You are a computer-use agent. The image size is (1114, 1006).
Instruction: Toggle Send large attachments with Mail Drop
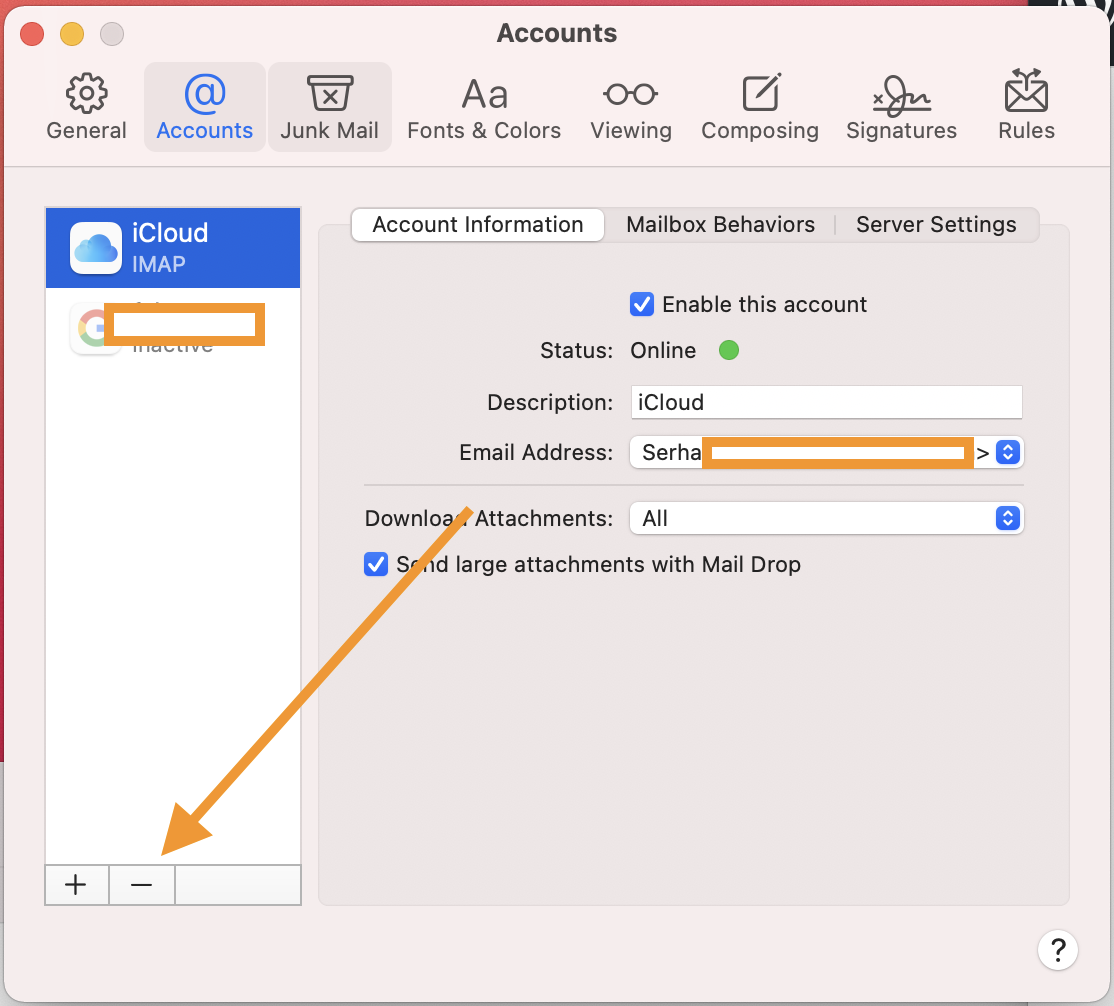point(376,564)
